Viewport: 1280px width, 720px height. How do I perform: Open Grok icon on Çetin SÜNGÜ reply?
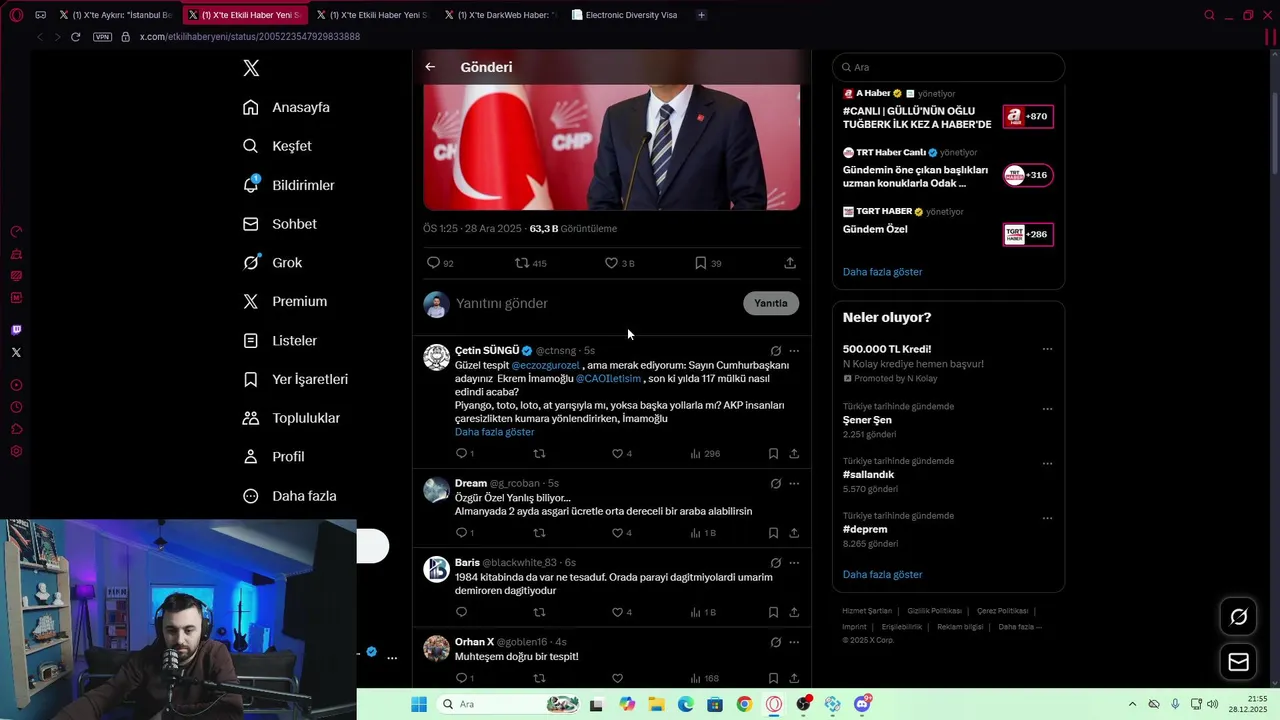coord(775,351)
